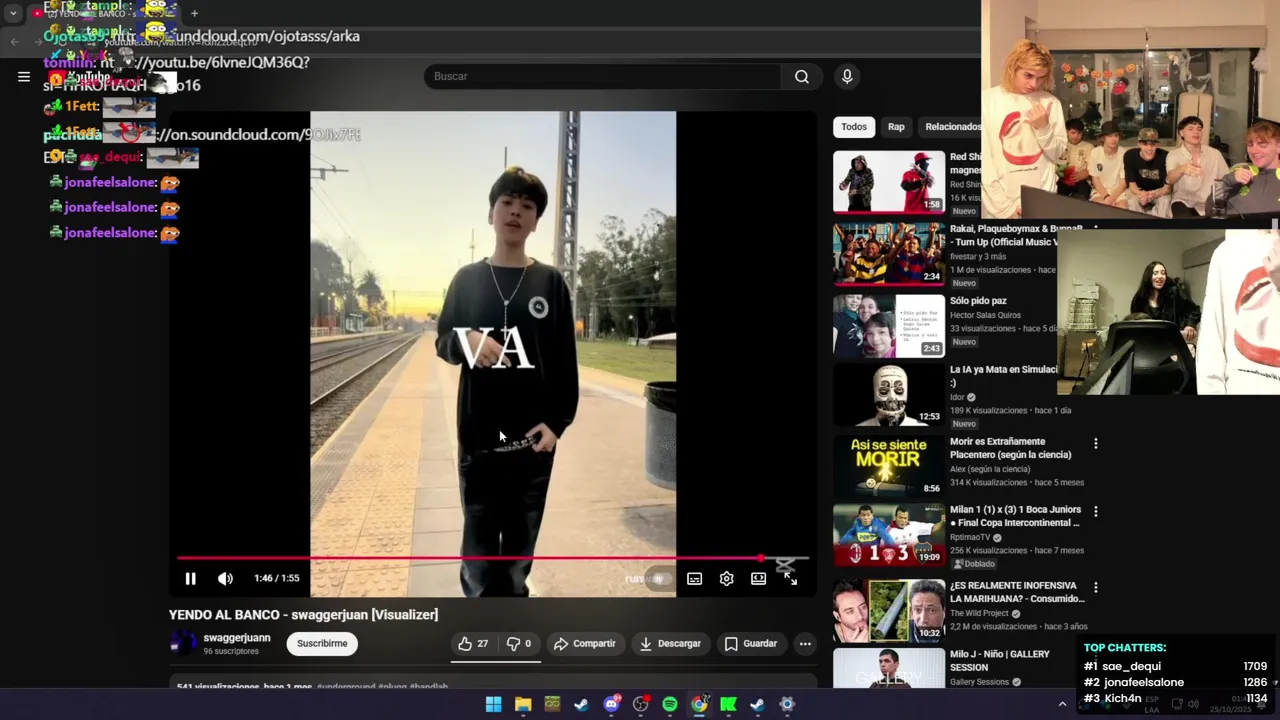Download the video with Descargar
Viewport: 1280px width, 720px height.
pyautogui.click(x=670, y=643)
